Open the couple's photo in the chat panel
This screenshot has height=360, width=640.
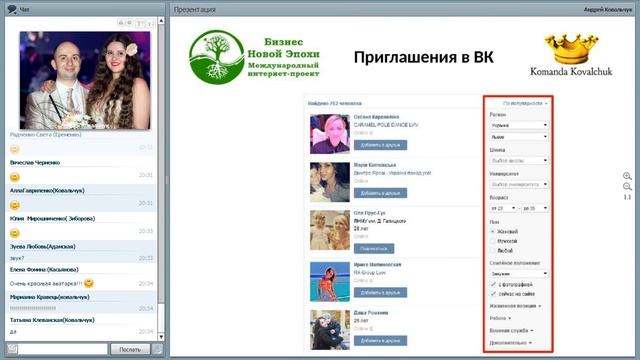point(85,80)
